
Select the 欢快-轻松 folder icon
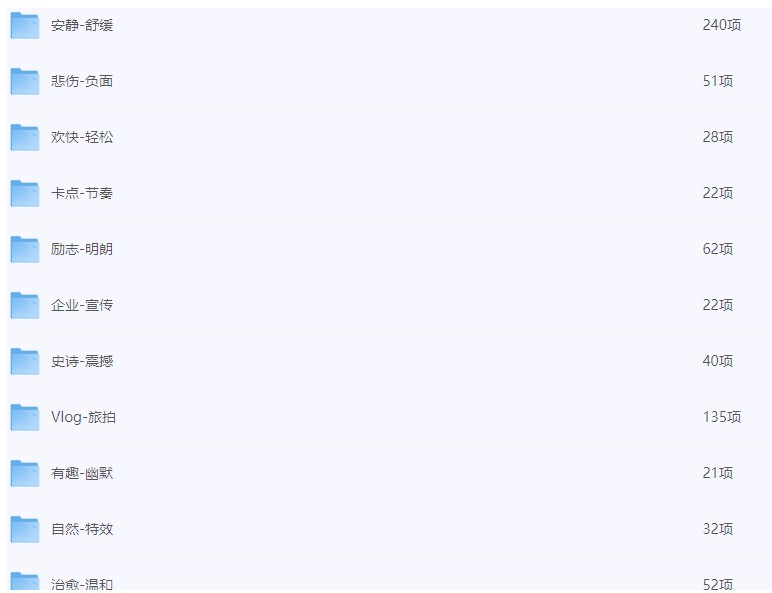pos(25,137)
